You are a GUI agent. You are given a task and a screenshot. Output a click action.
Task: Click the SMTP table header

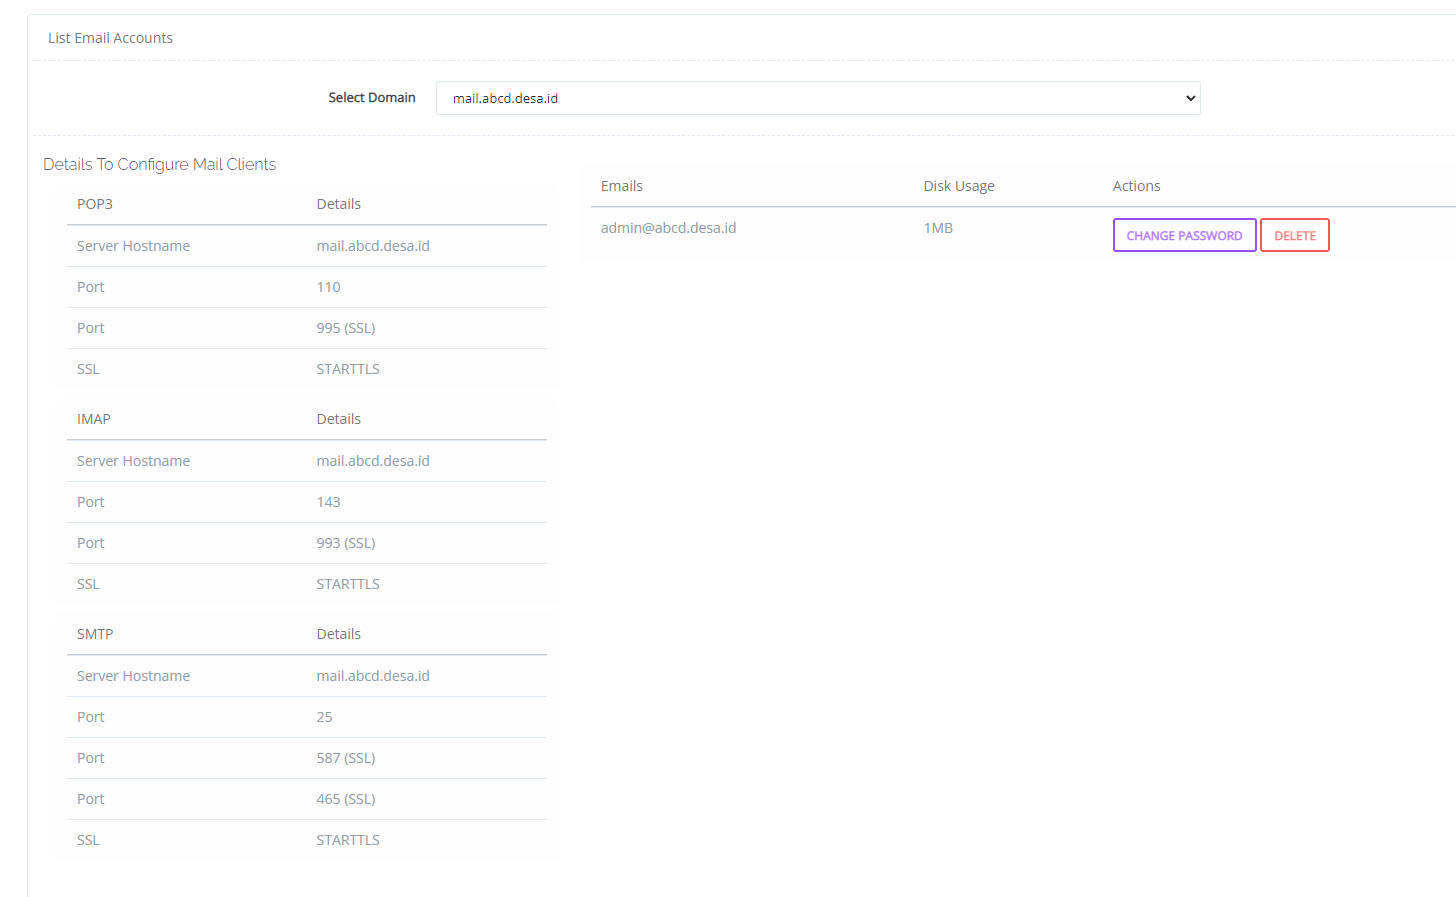coord(95,634)
